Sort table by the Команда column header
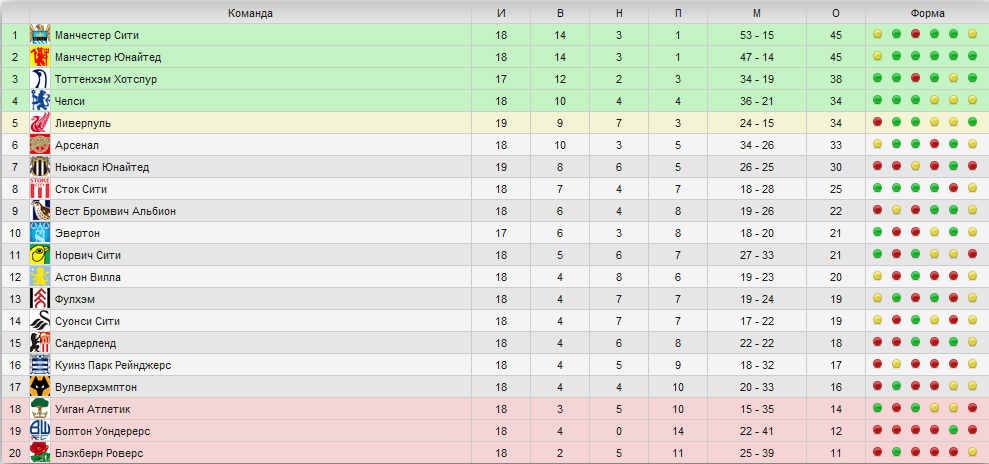 click(250, 13)
